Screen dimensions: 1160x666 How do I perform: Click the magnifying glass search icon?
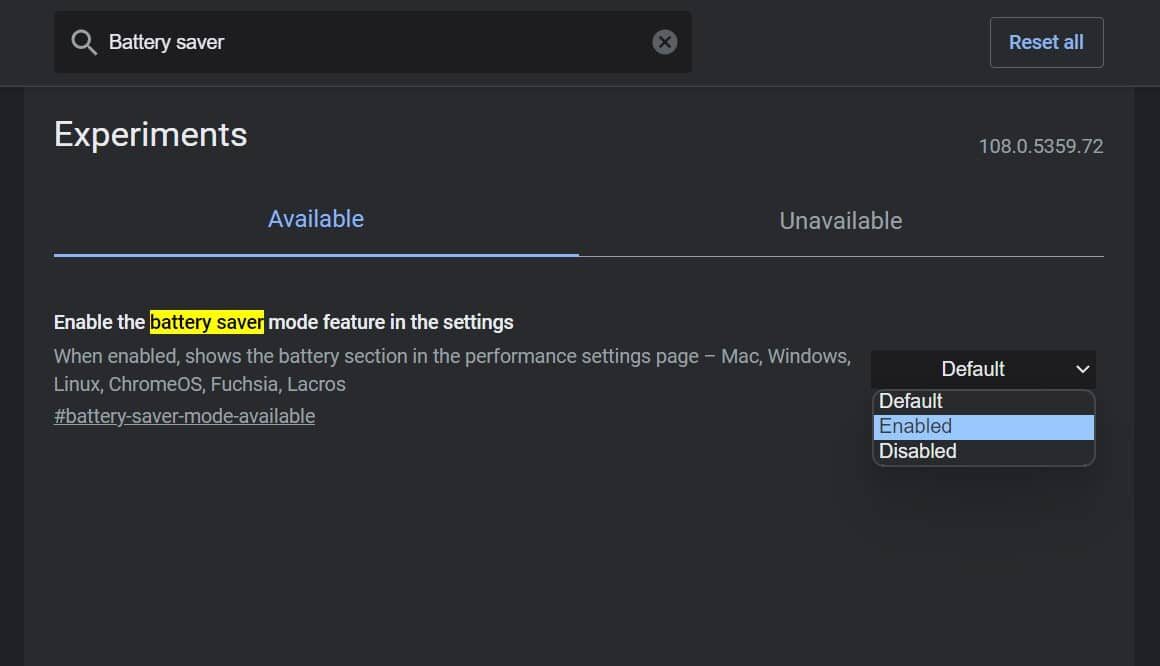(84, 42)
